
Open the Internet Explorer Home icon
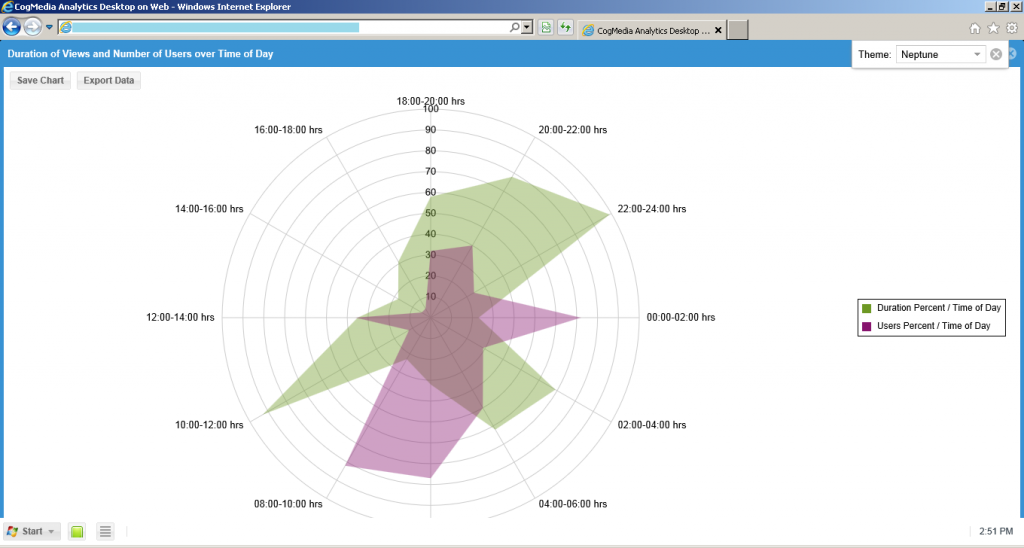coord(975,28)
